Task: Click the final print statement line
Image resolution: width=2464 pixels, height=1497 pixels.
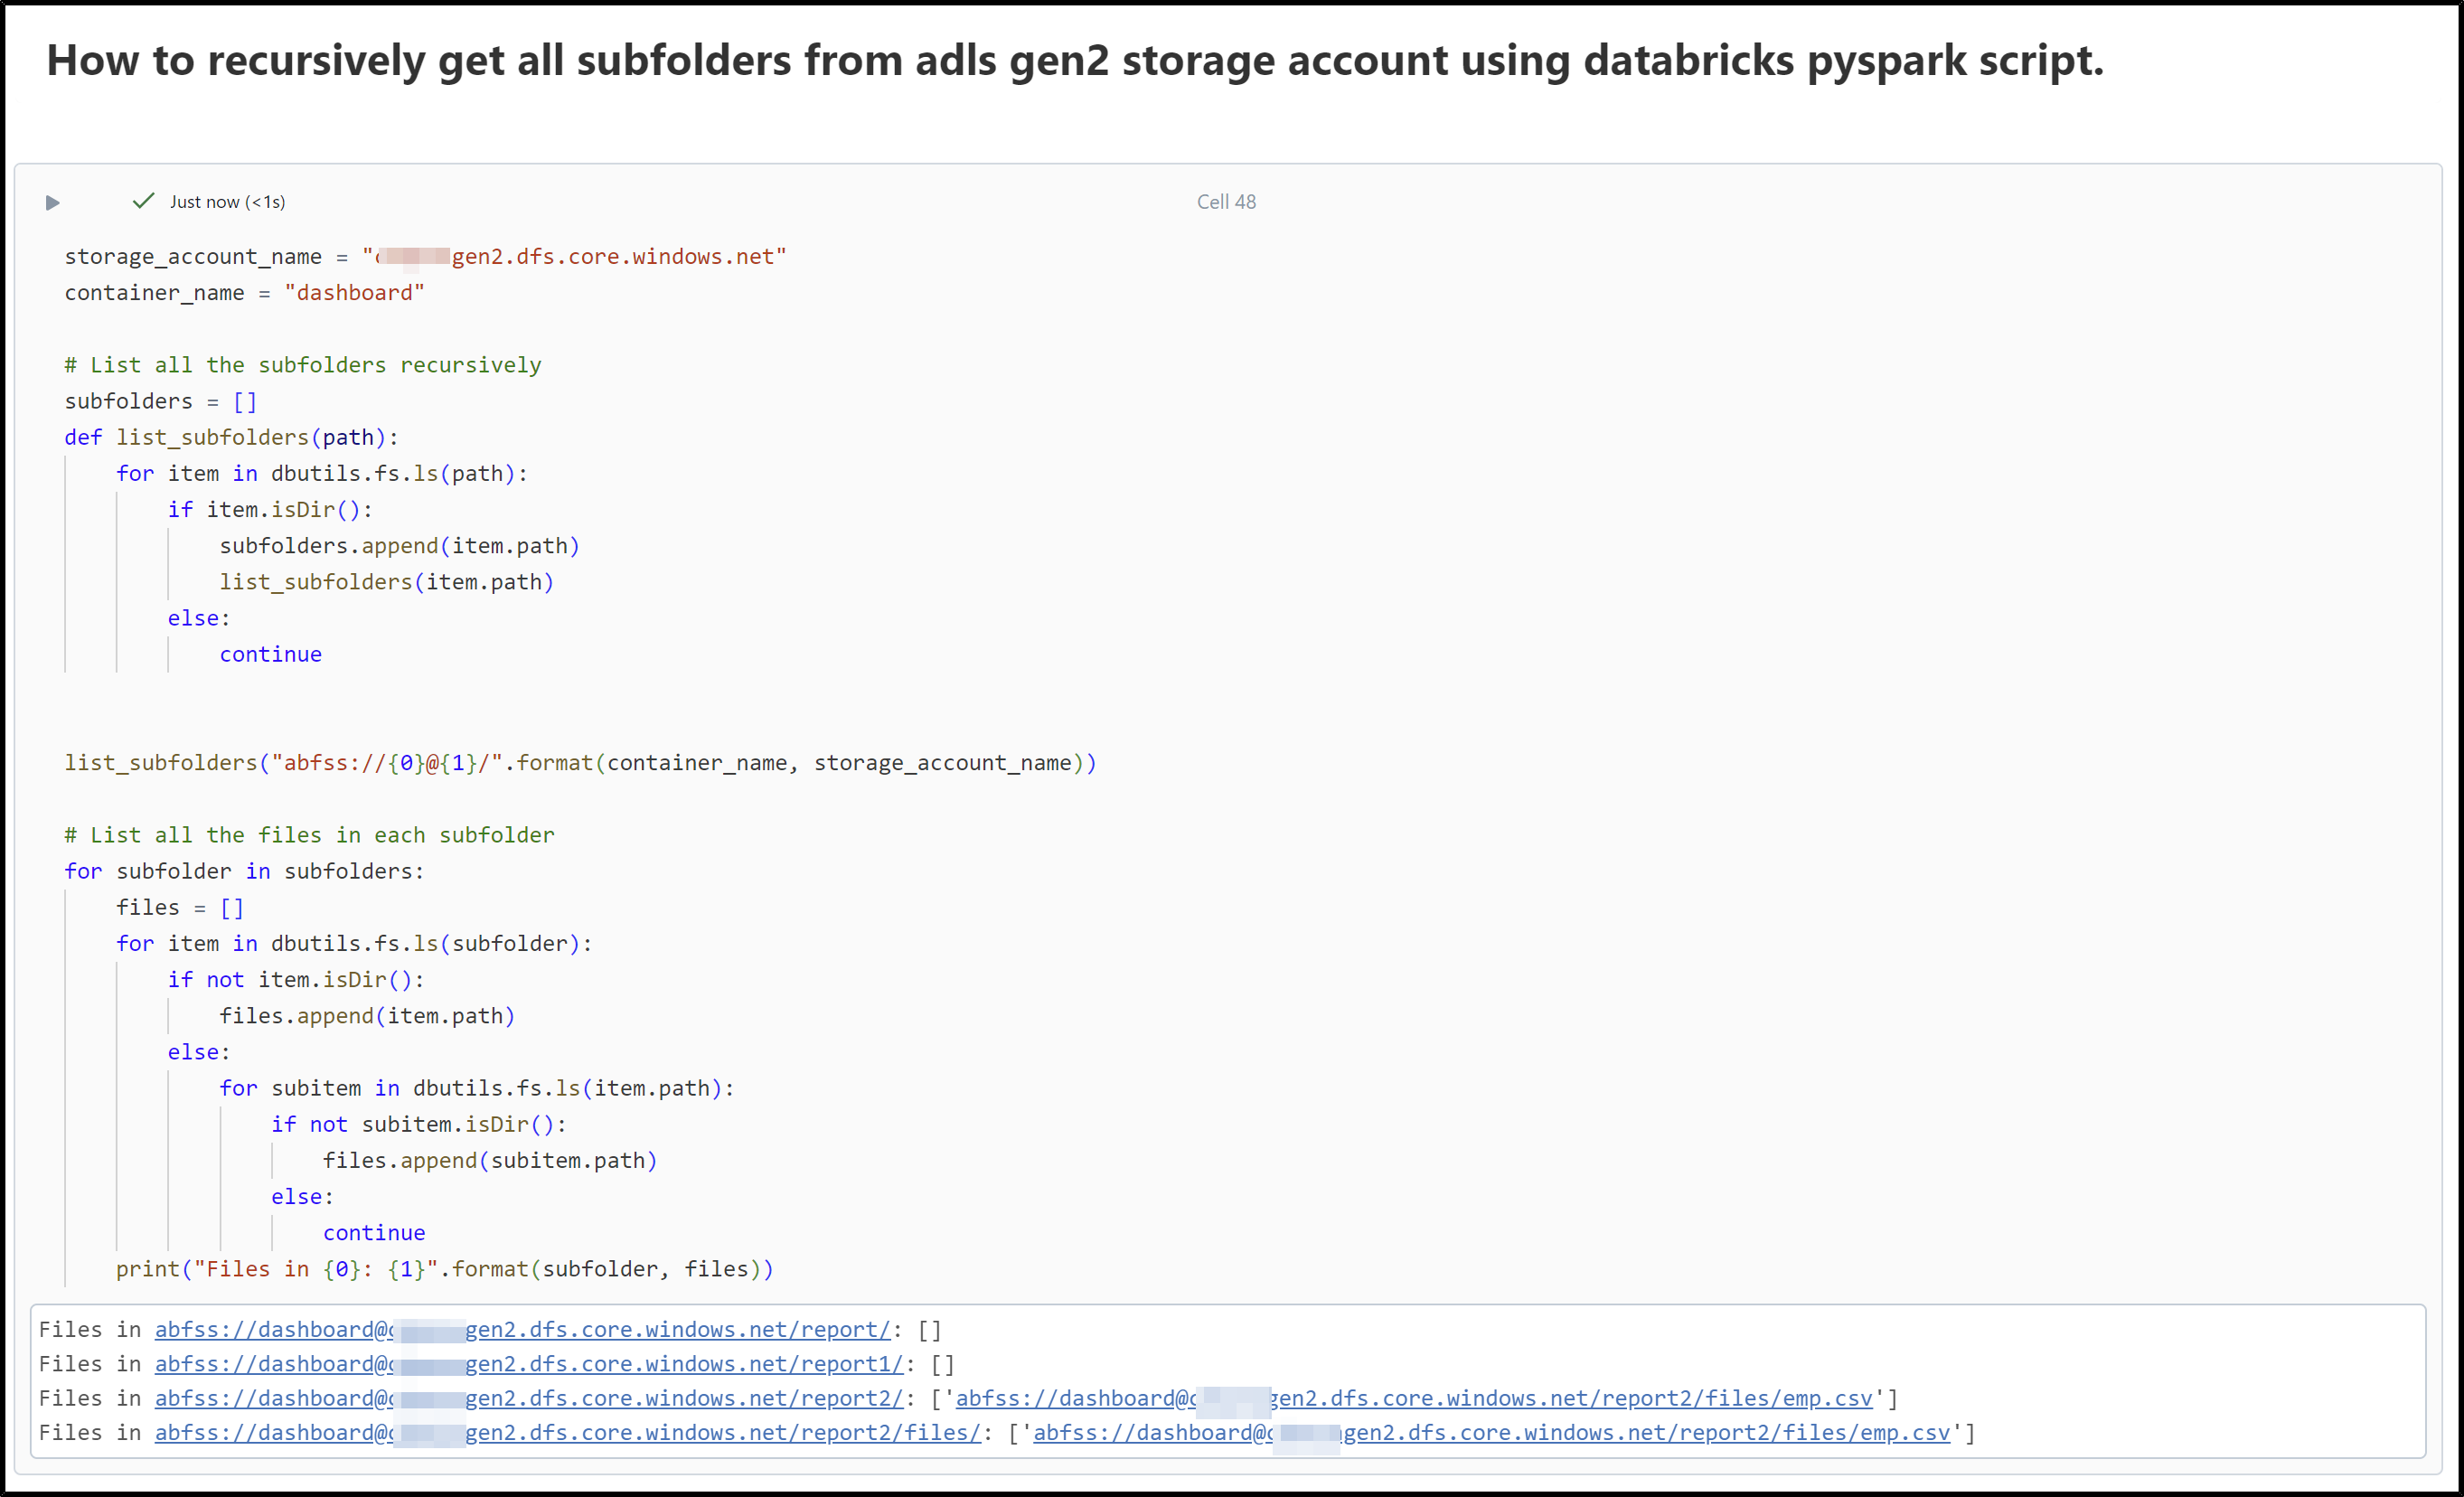Action: 443,1268
